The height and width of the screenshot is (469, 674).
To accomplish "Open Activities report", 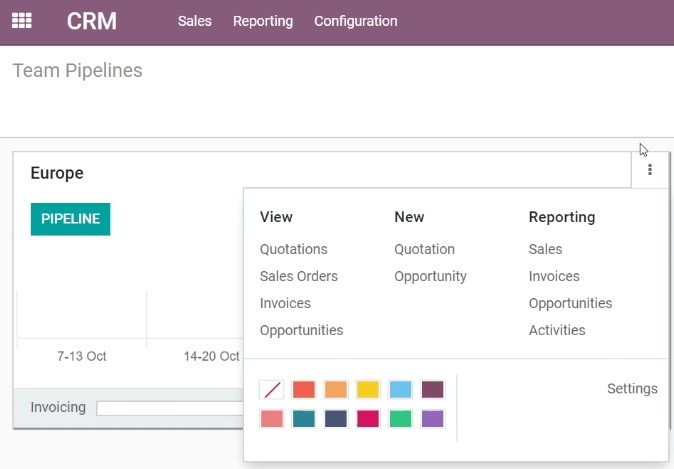I will click(557, 330).
